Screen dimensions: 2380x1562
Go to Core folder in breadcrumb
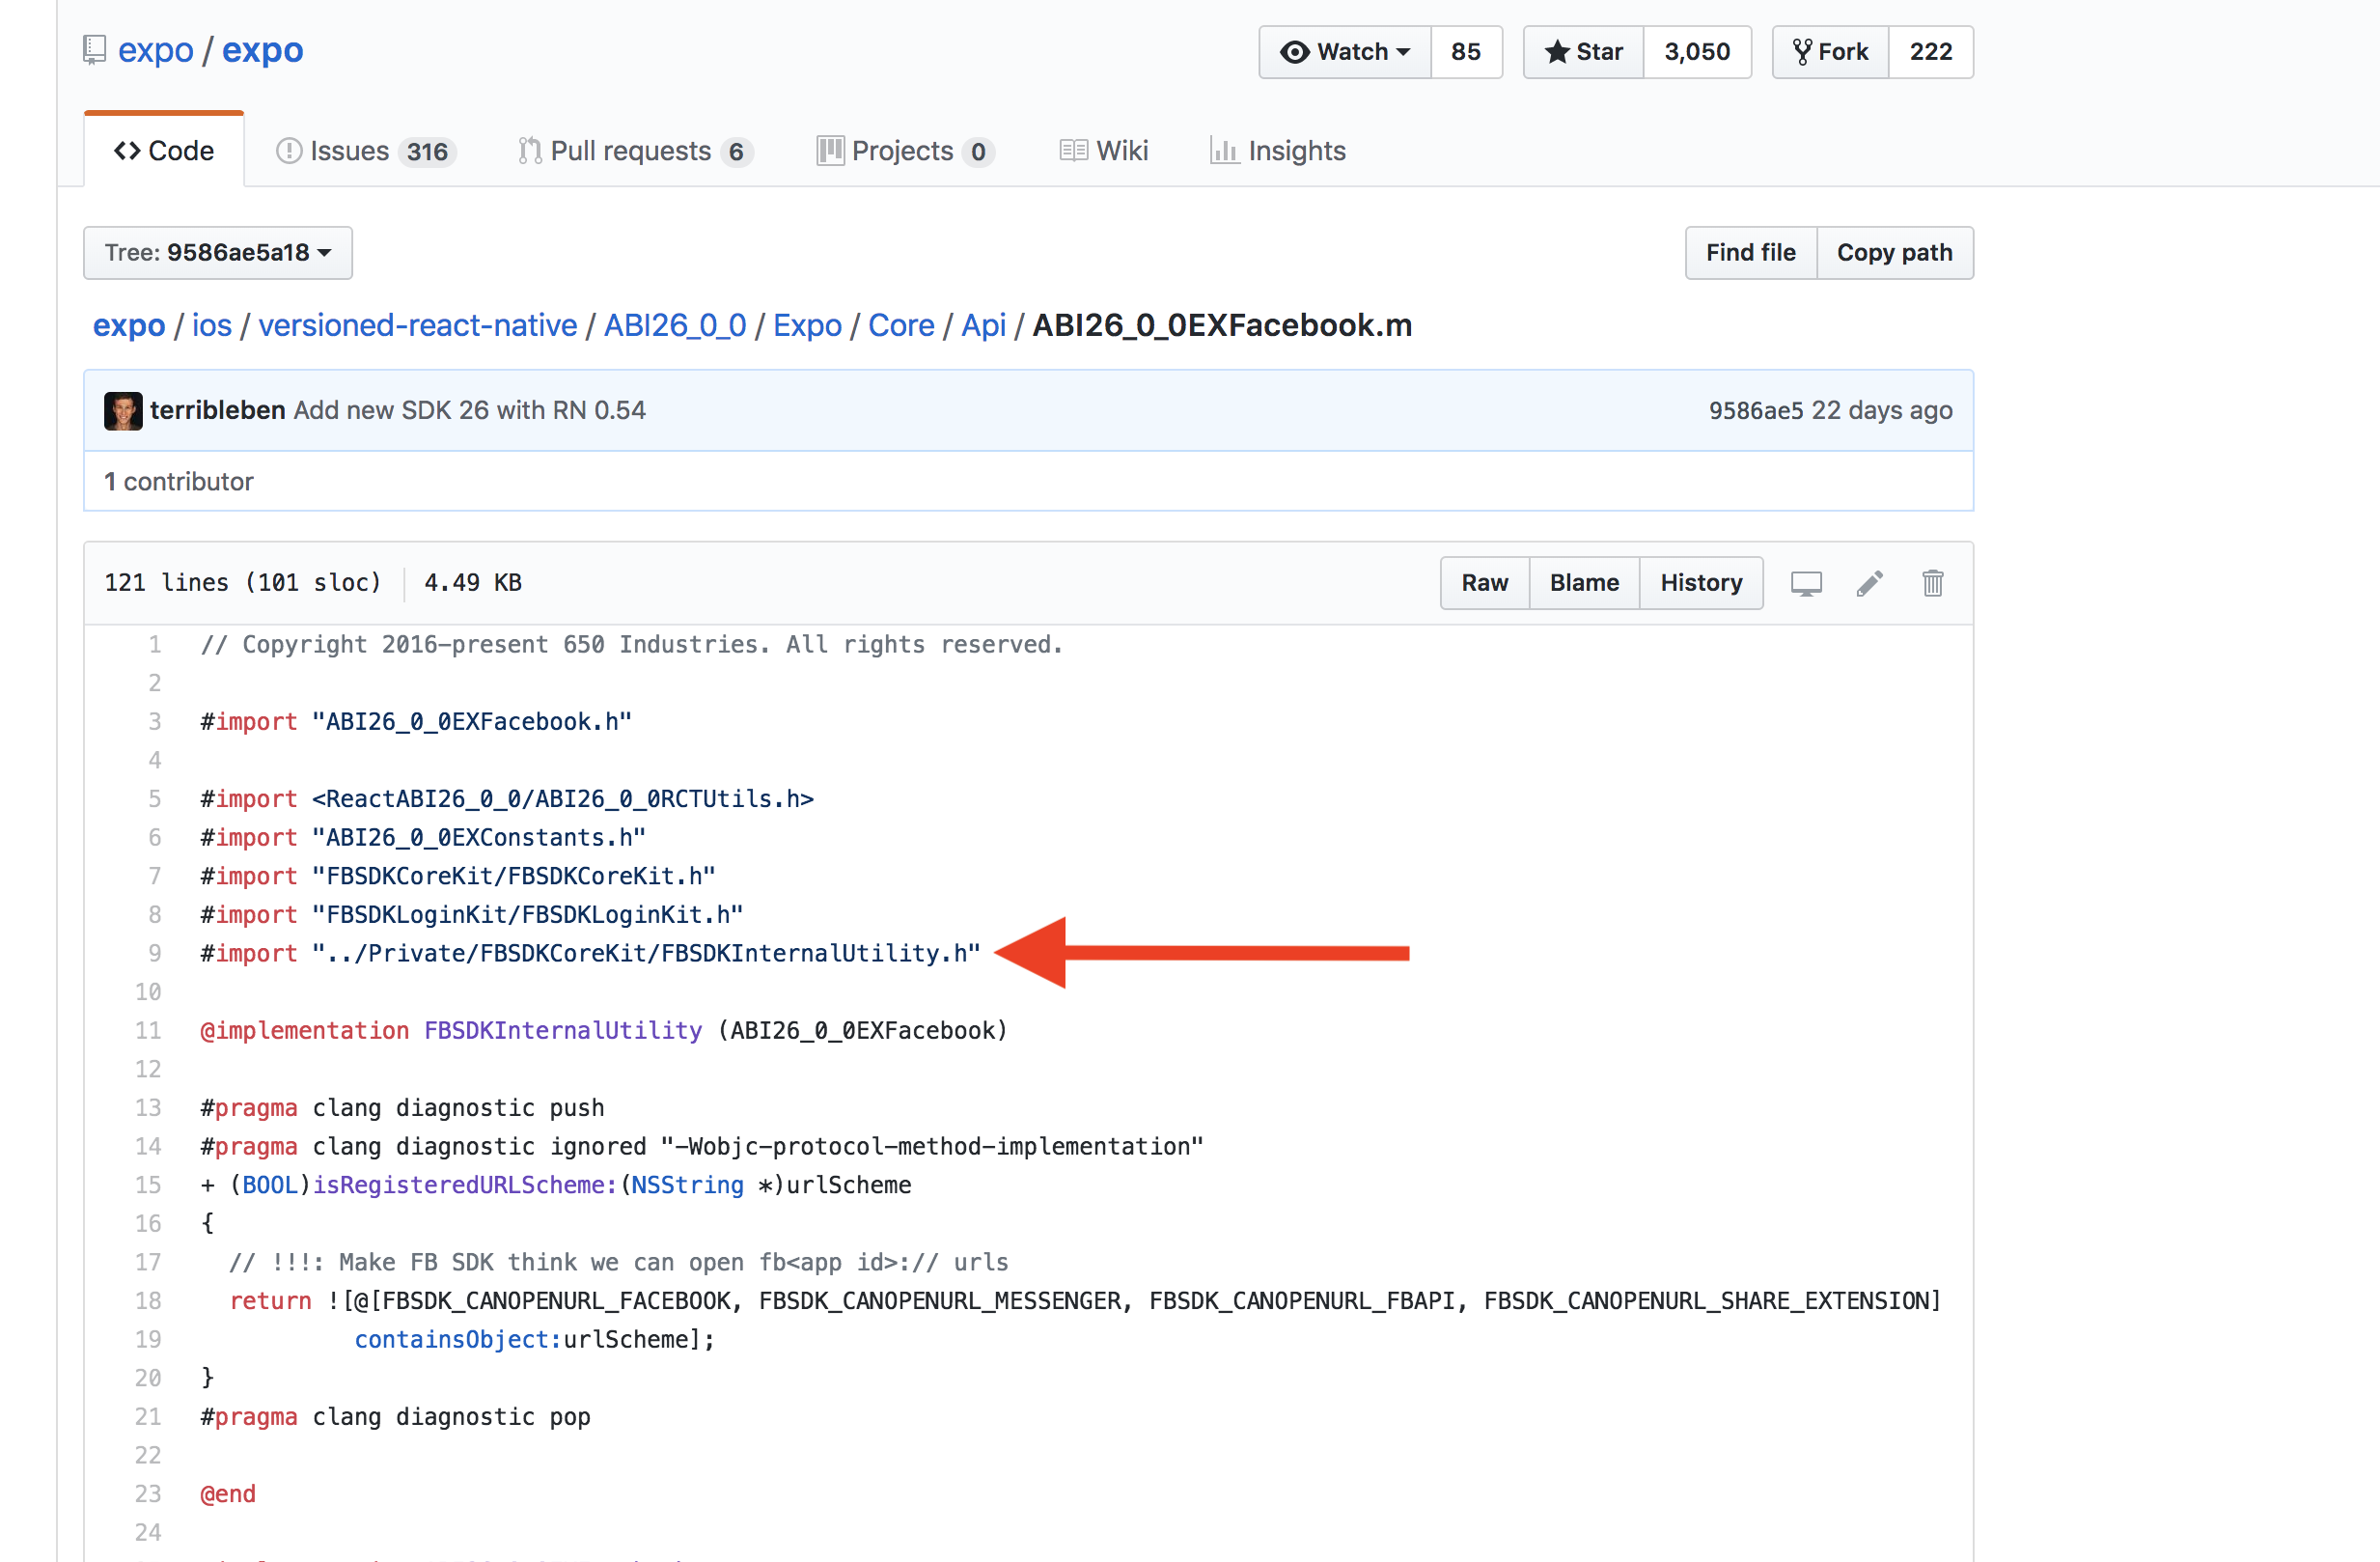[901, 326]
